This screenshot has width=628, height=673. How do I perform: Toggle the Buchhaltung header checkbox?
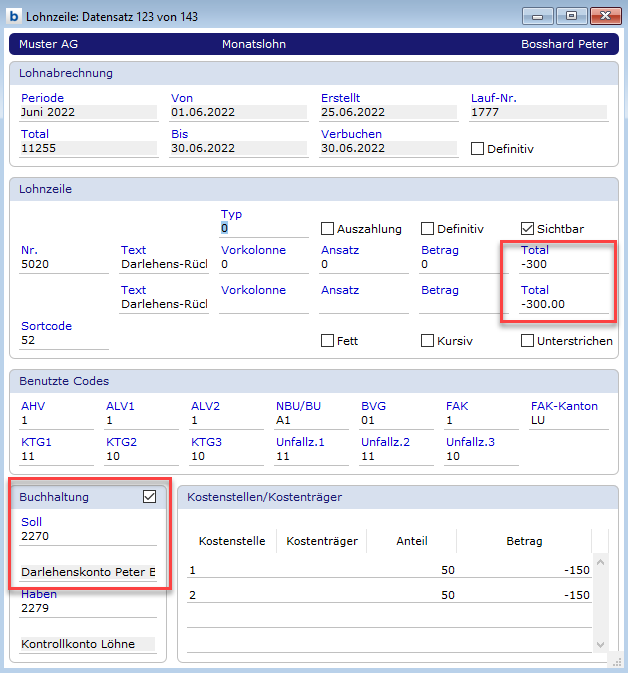pos(150,496)
